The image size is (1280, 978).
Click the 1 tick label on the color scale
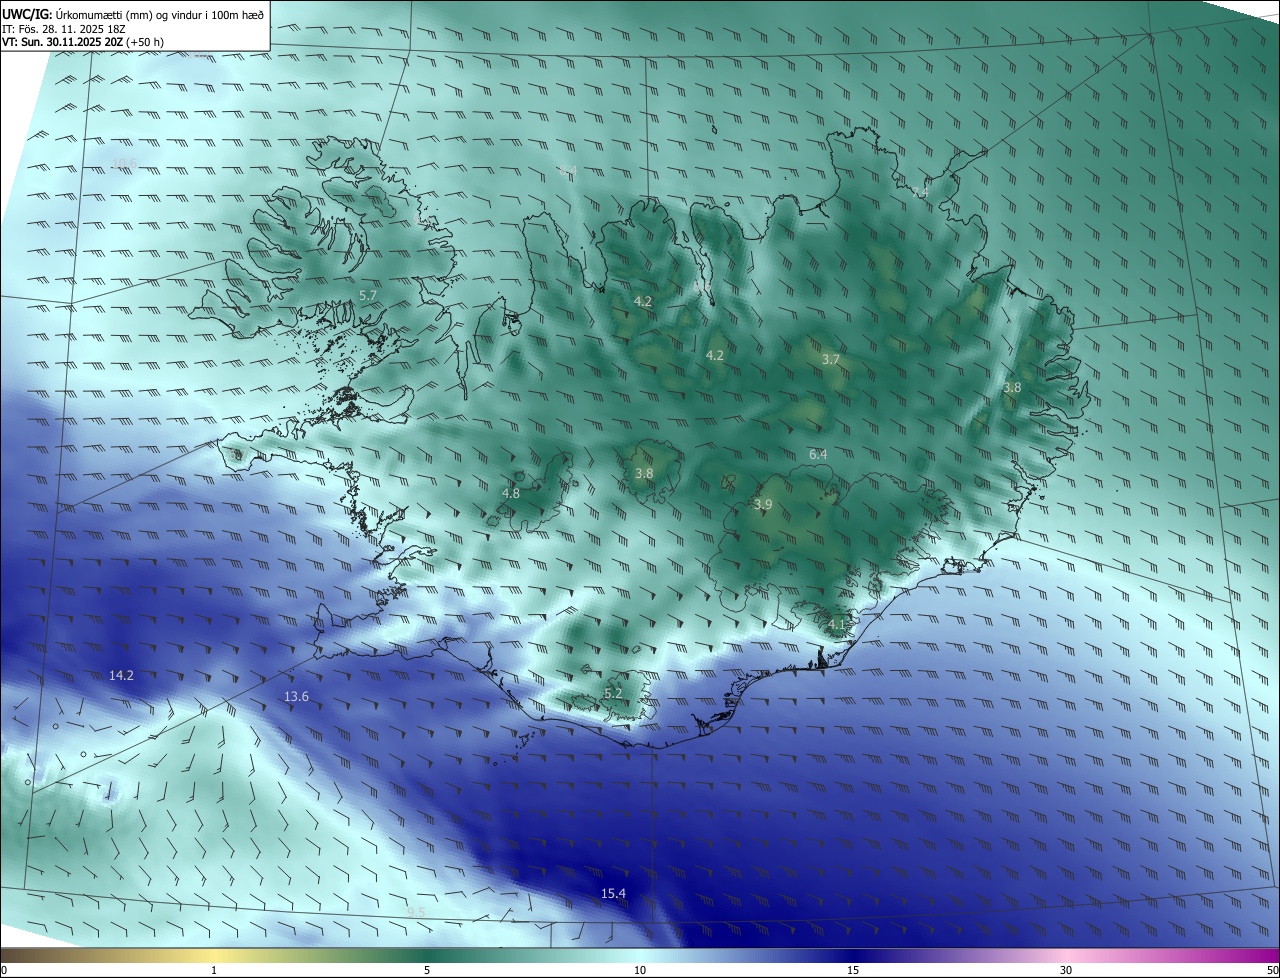tap(214, 970)
